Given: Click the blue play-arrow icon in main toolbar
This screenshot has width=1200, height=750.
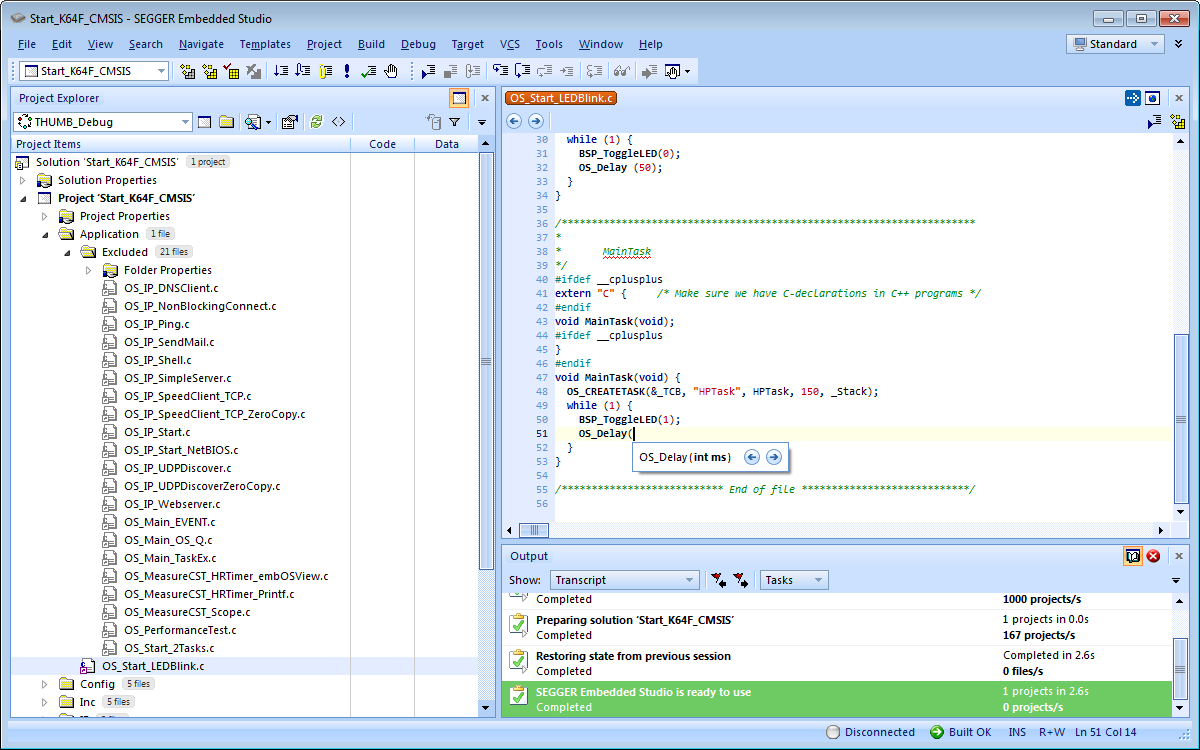Looking at the screenshot, I should point(428,71).
